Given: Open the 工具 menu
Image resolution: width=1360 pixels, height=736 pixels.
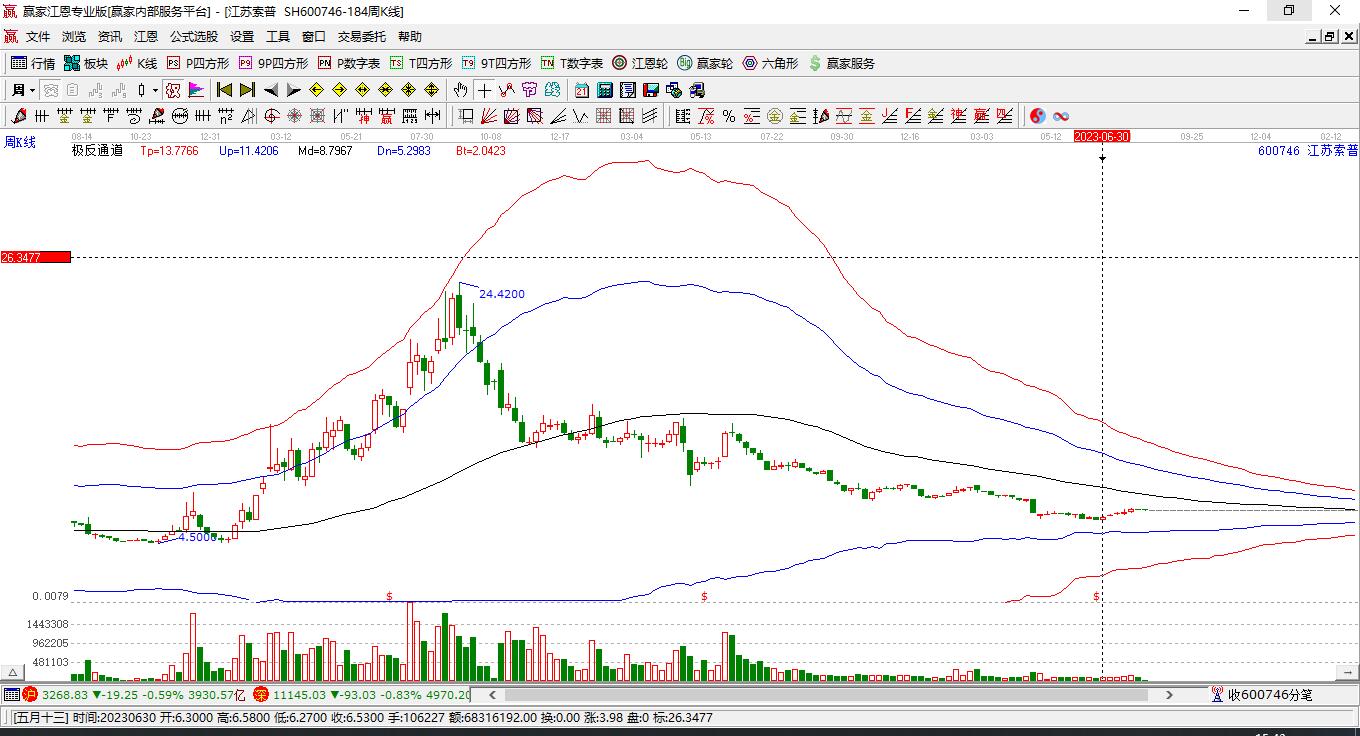Looking at the screenshot, I should [278, 37].
